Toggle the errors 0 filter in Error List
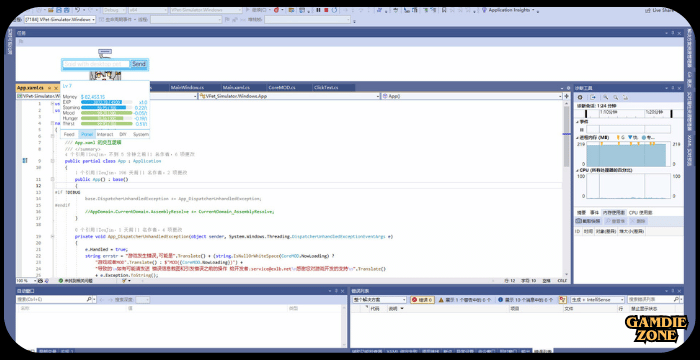This screenshot has height=360, width=700. (x=422, y=300)
